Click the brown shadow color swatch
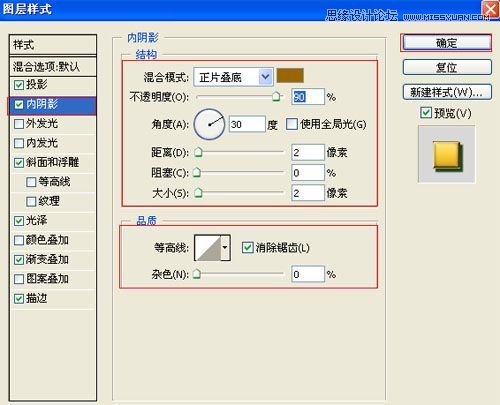Screen dimensions: 500x405 (290, 75)
